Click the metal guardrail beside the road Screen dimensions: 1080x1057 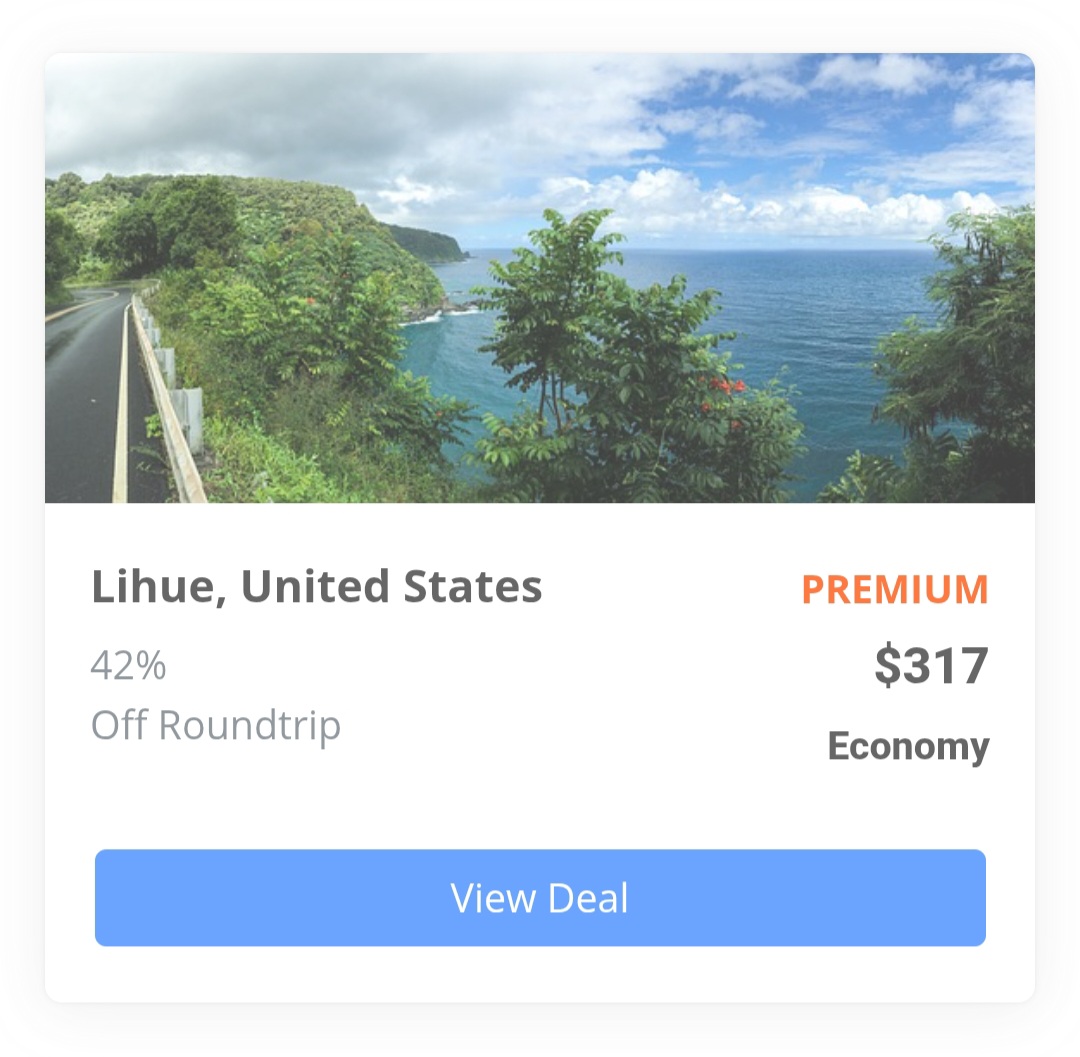coord(169,393)
